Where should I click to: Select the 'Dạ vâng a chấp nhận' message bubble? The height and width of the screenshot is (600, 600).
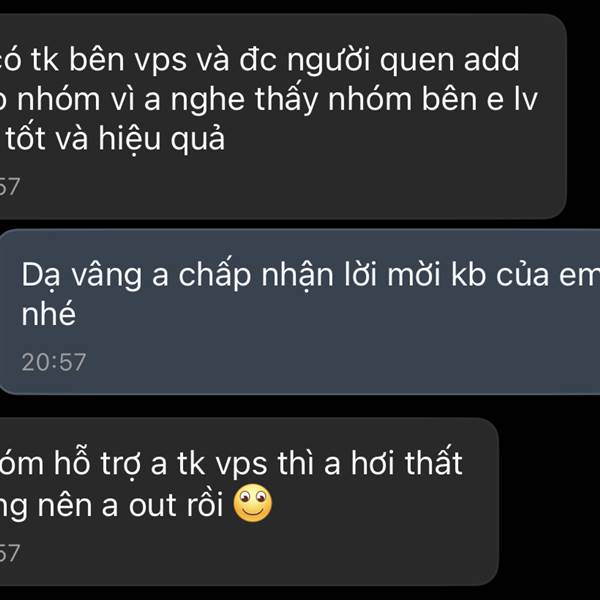coord(300,311)
